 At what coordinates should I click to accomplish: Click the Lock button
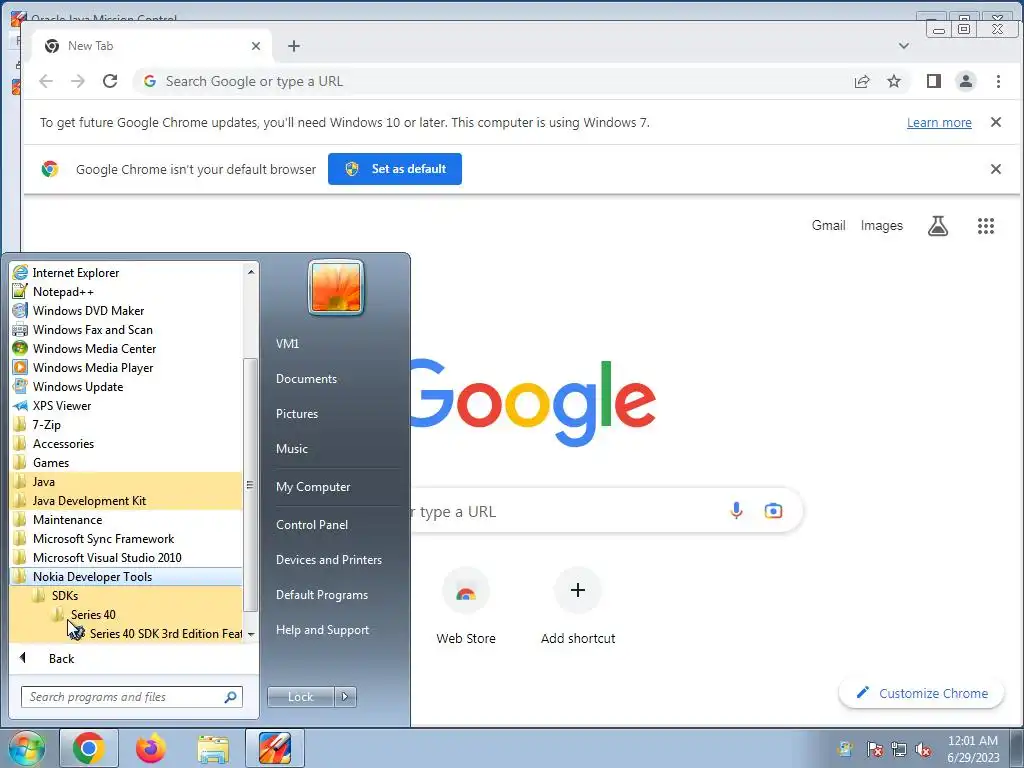pyautogui.click(x=300, y=697)
